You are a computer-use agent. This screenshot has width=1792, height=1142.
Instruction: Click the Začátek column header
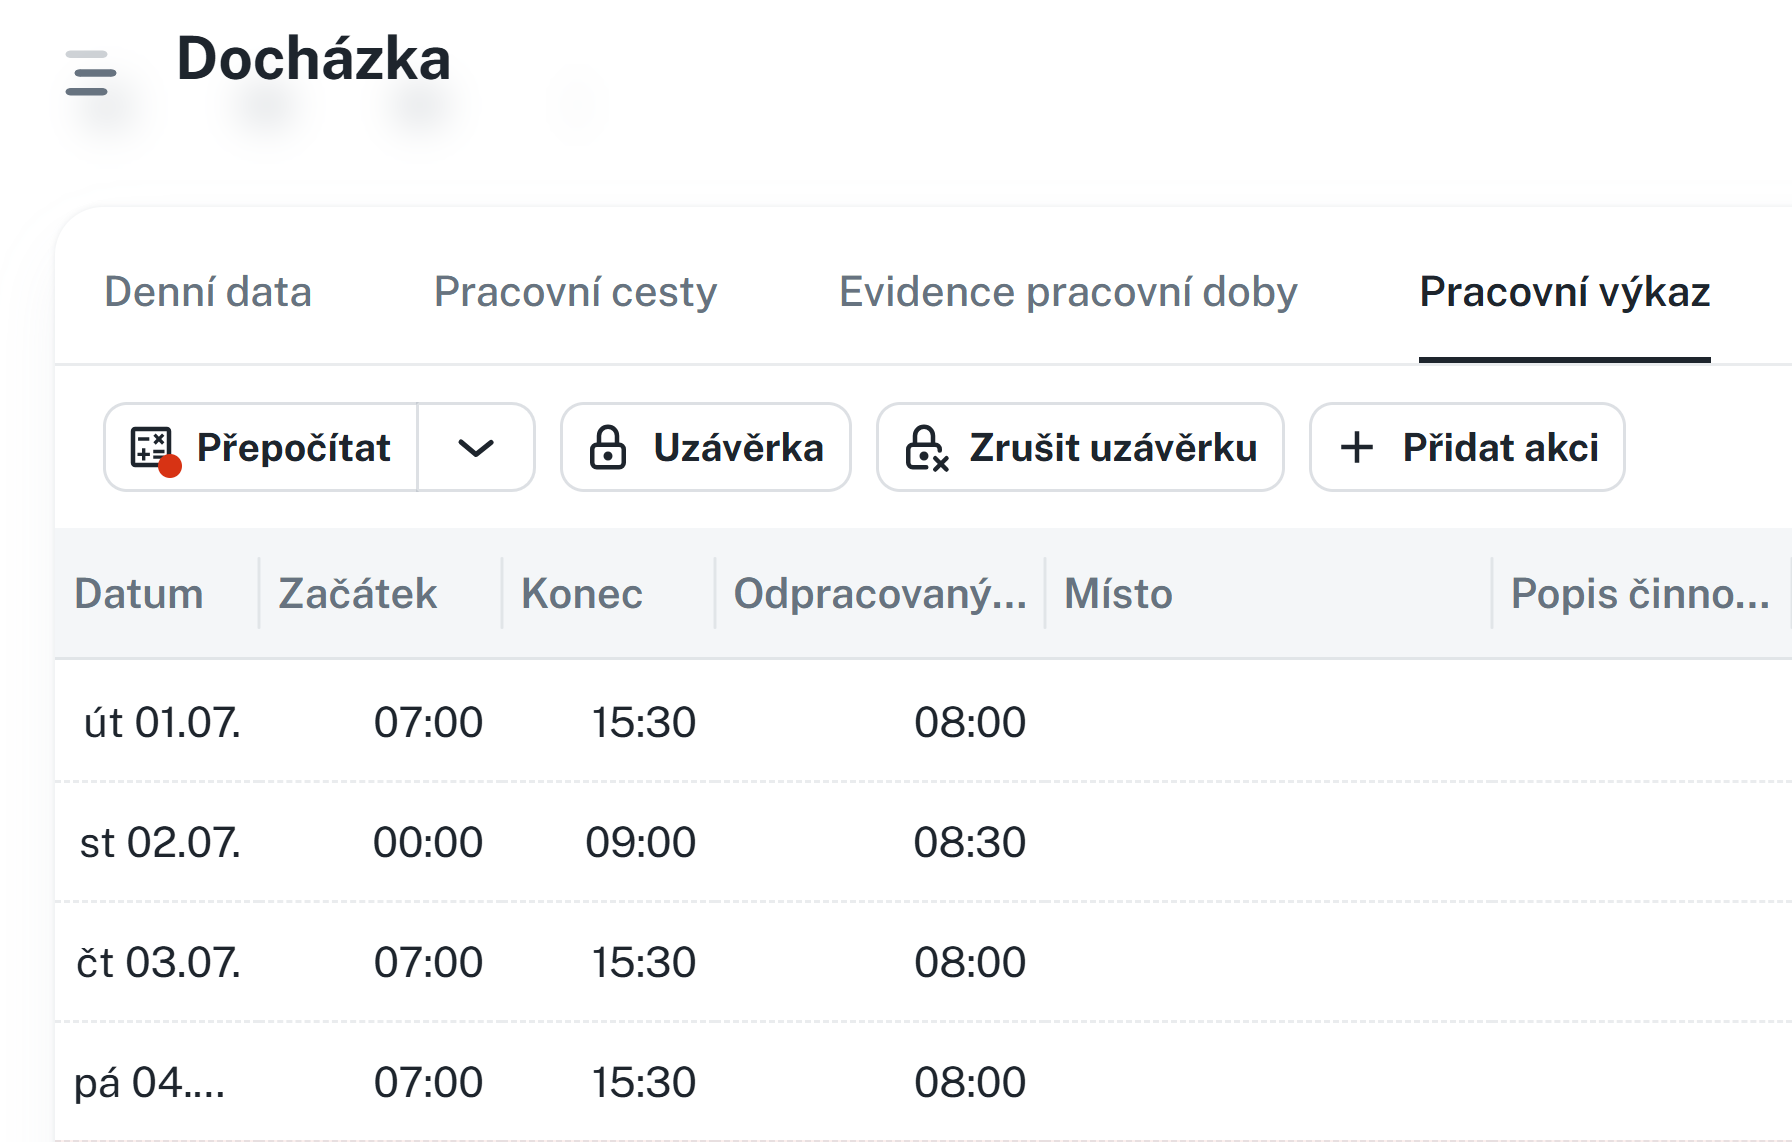pyautogui.click(x=358, y=594)
